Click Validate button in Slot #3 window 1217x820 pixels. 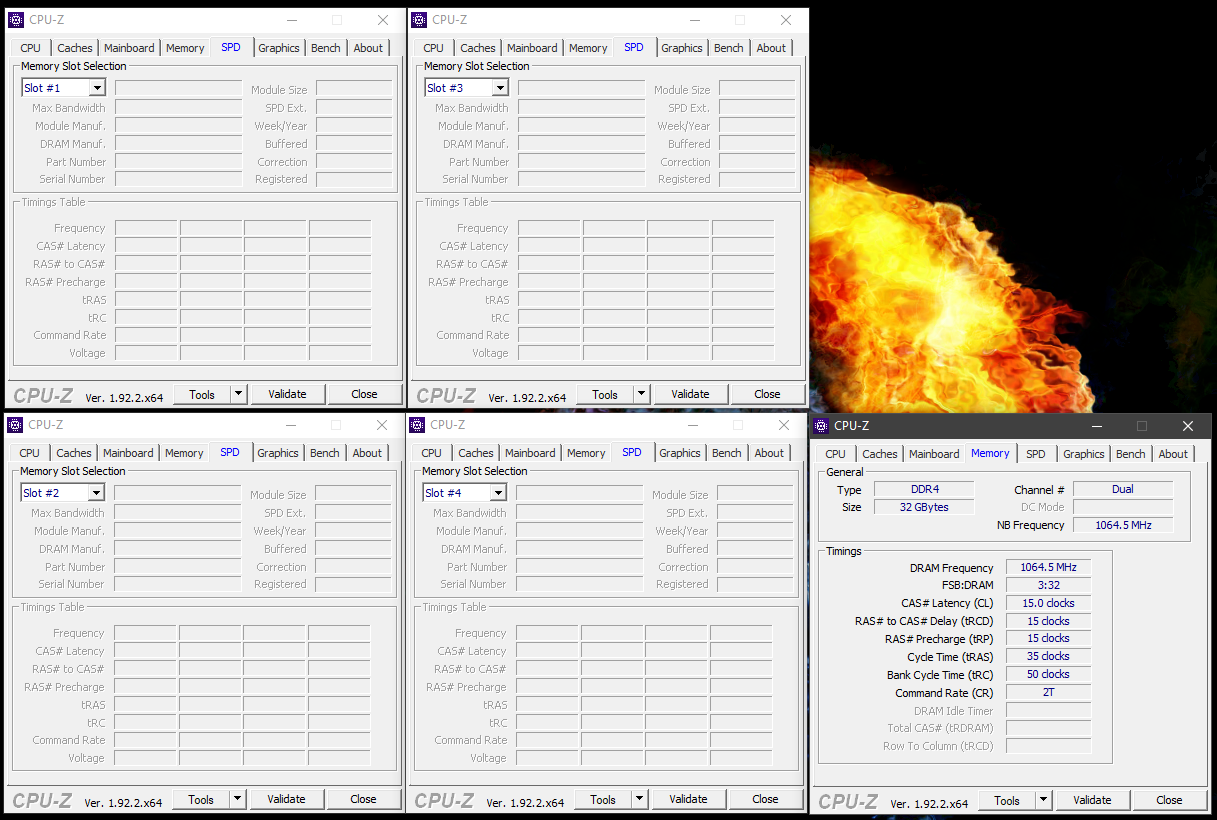pos(690,394)
